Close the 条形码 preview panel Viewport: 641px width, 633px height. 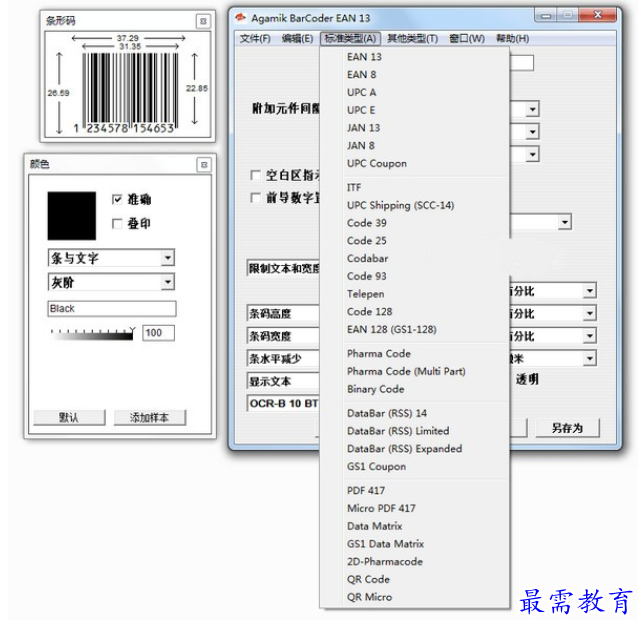pos(203,21)
